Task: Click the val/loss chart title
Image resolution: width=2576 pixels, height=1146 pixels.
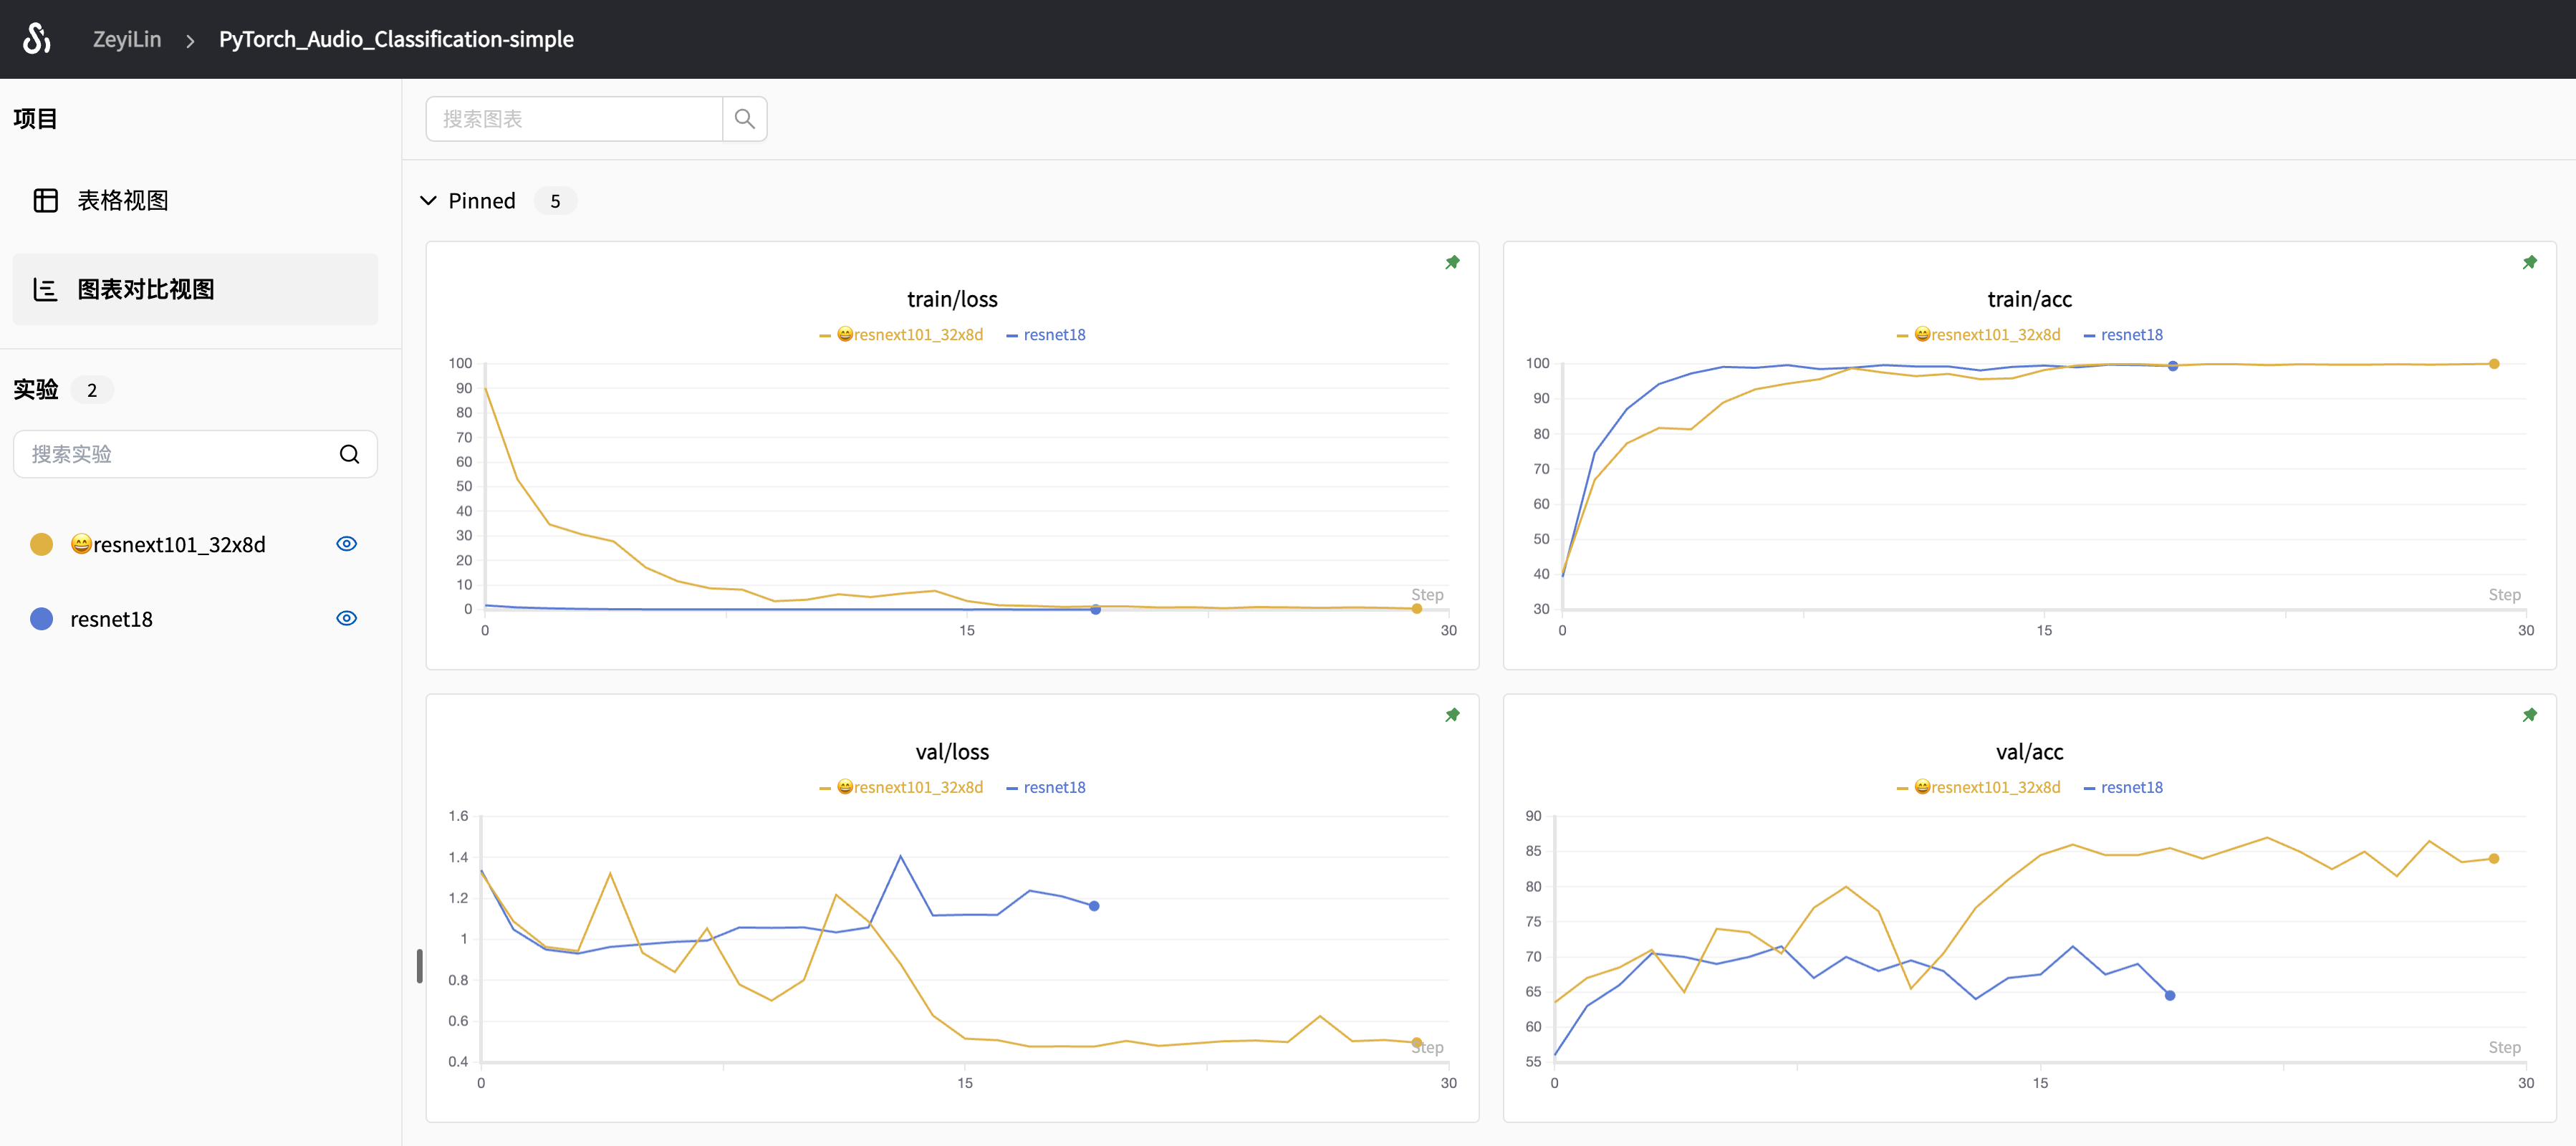Action: coord(952,752)
